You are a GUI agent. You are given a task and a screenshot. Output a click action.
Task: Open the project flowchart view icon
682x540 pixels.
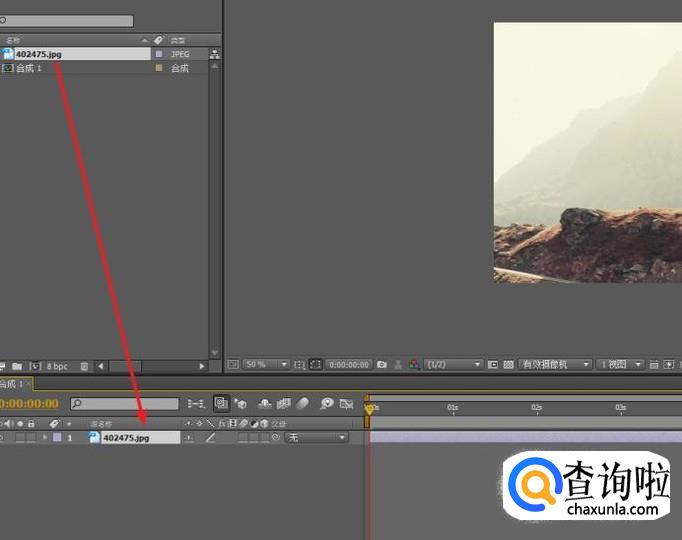[215, 54]
